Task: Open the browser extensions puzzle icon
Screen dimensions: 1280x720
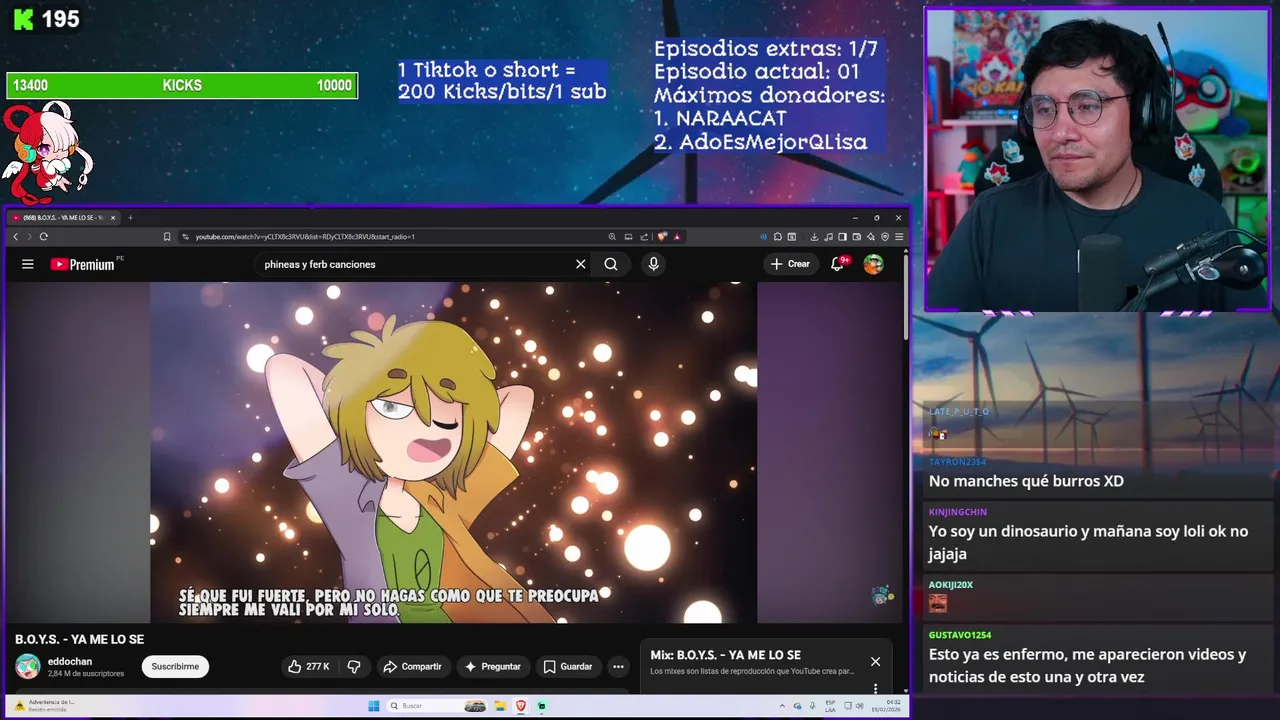Action: pyautogui.click(x=778, y=237)
